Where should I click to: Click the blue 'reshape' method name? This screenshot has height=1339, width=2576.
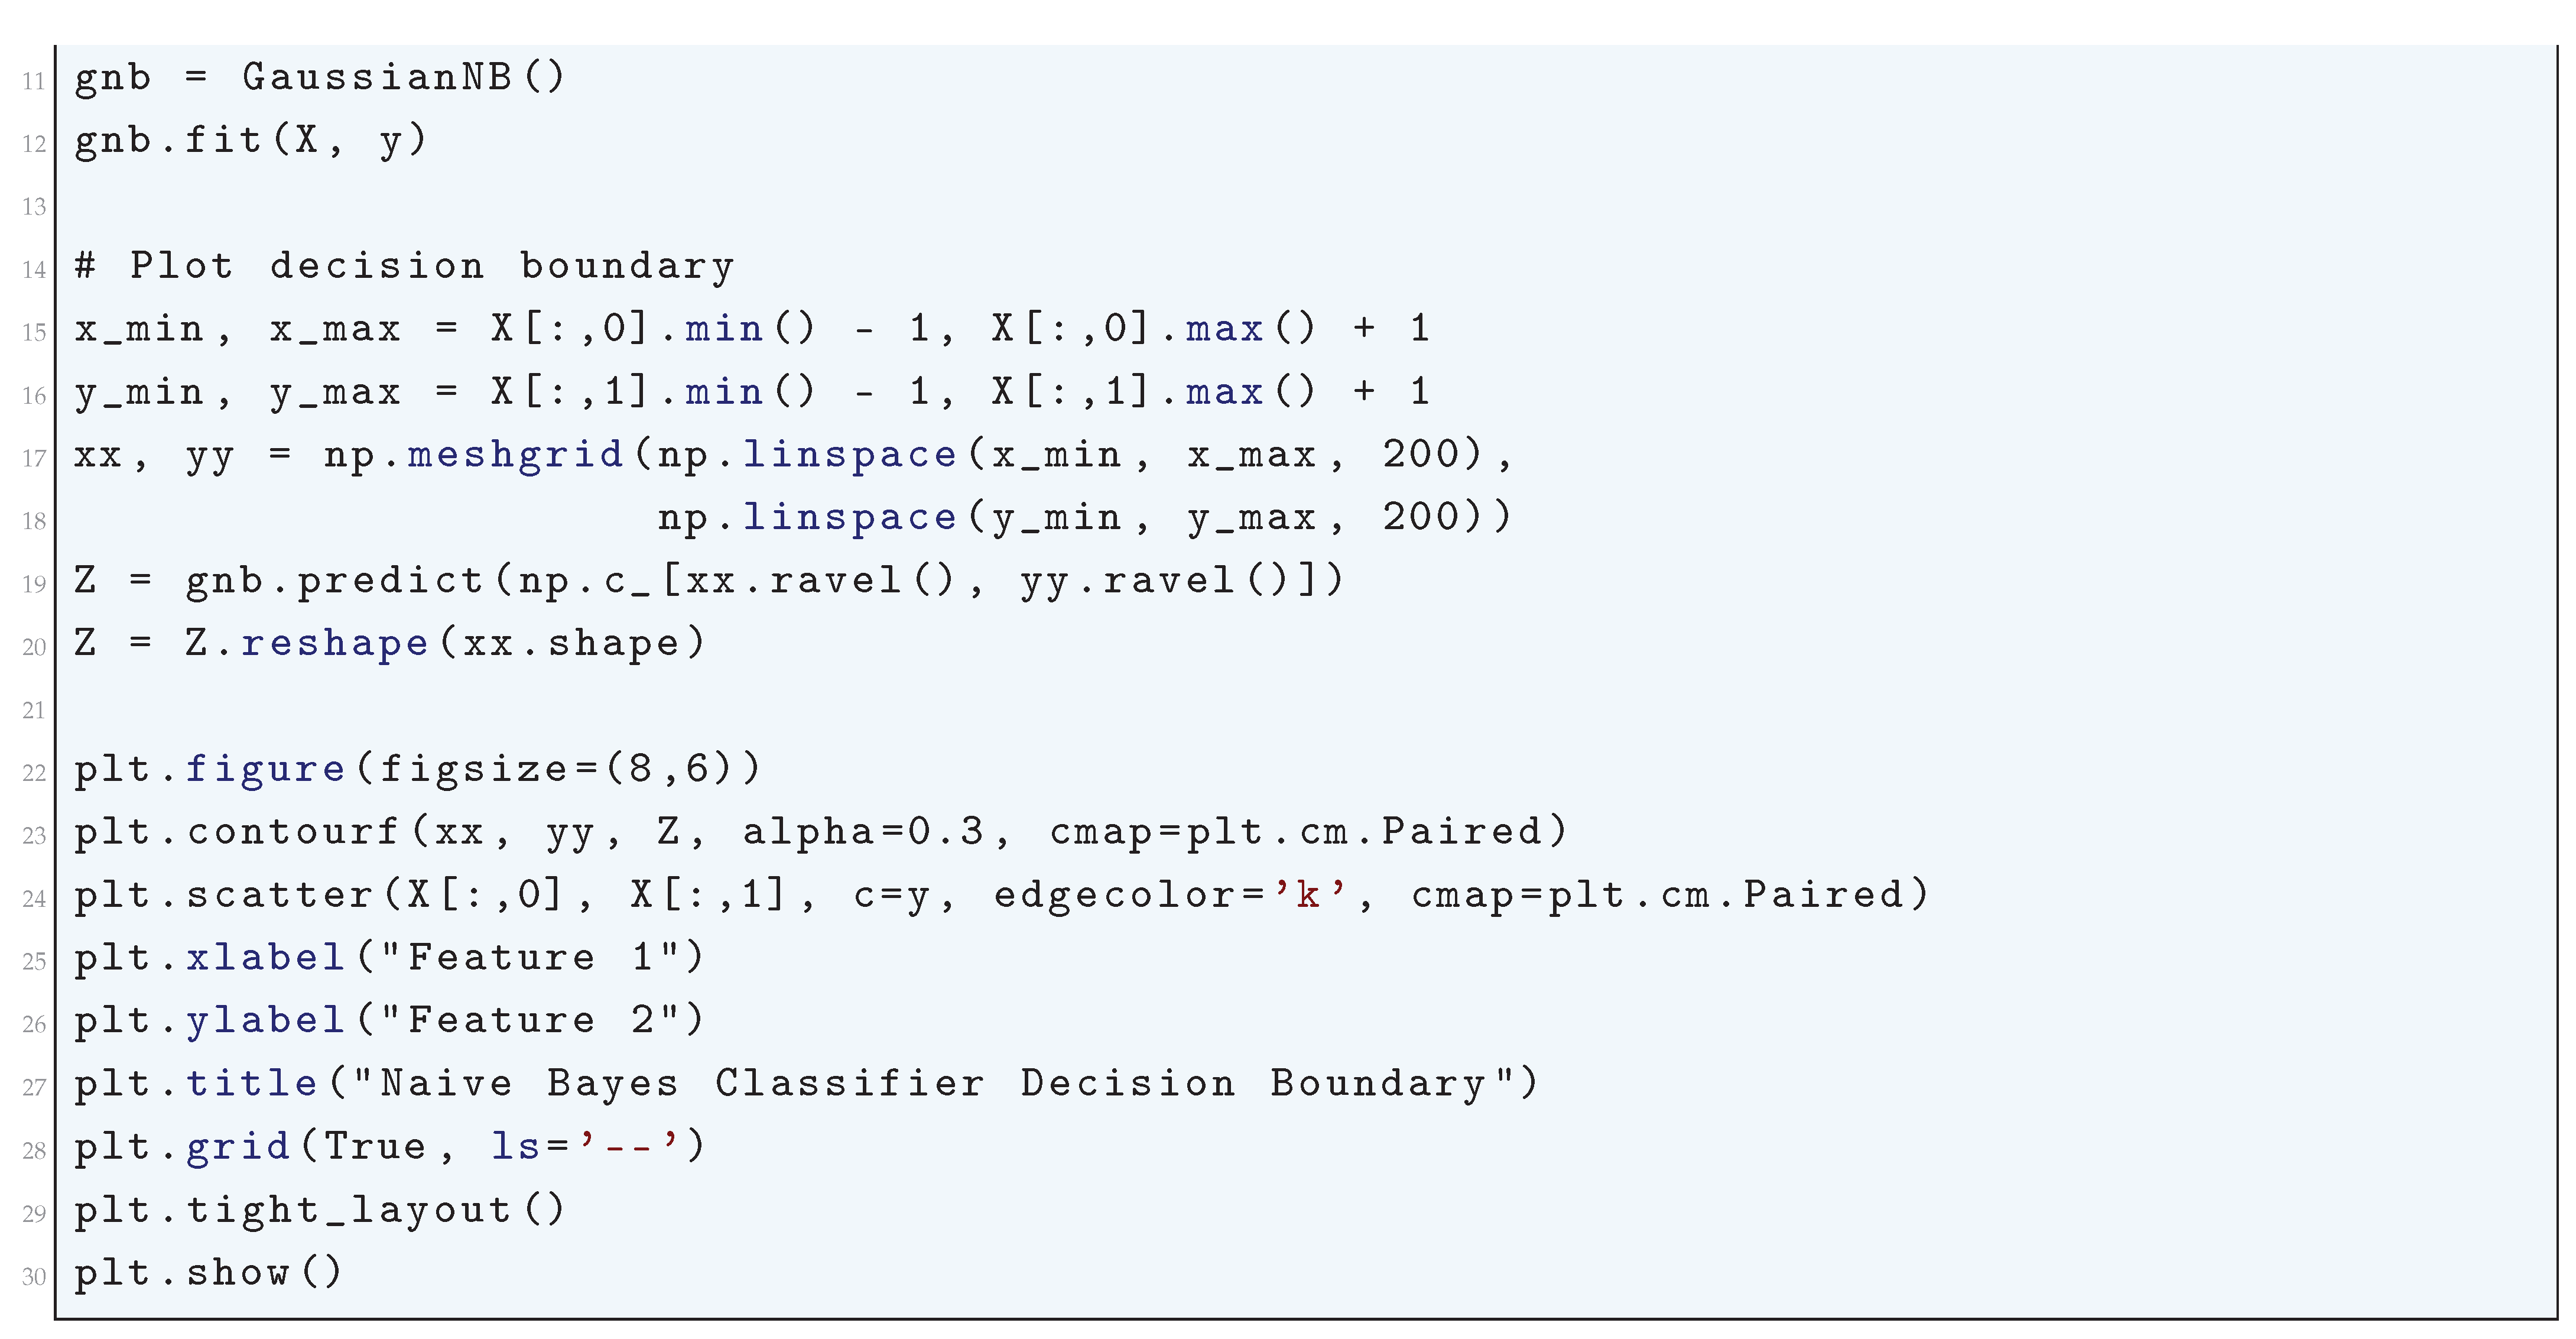334,644
